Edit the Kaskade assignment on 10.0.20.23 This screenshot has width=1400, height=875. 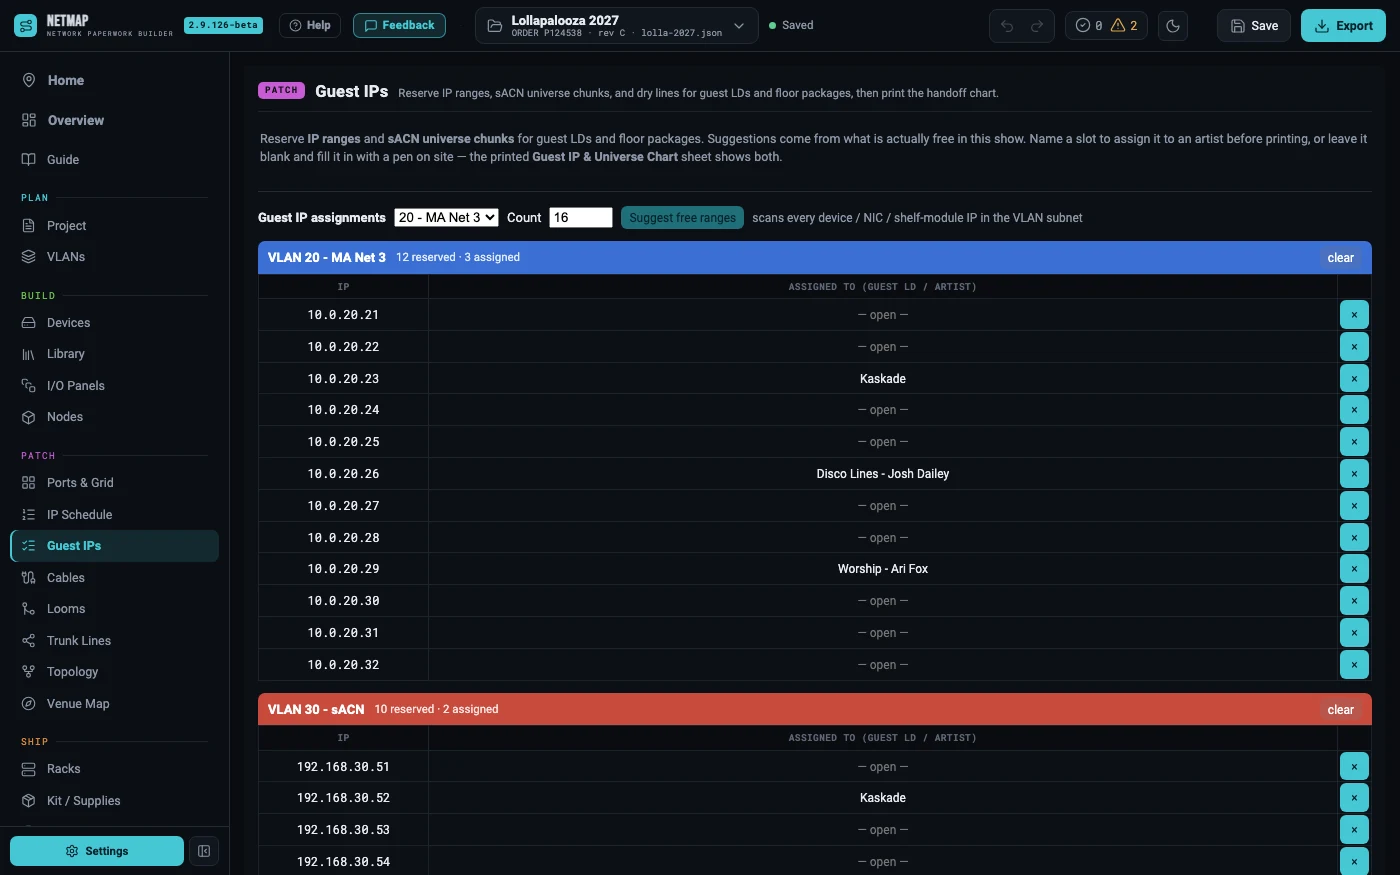[x=883, y=379]
